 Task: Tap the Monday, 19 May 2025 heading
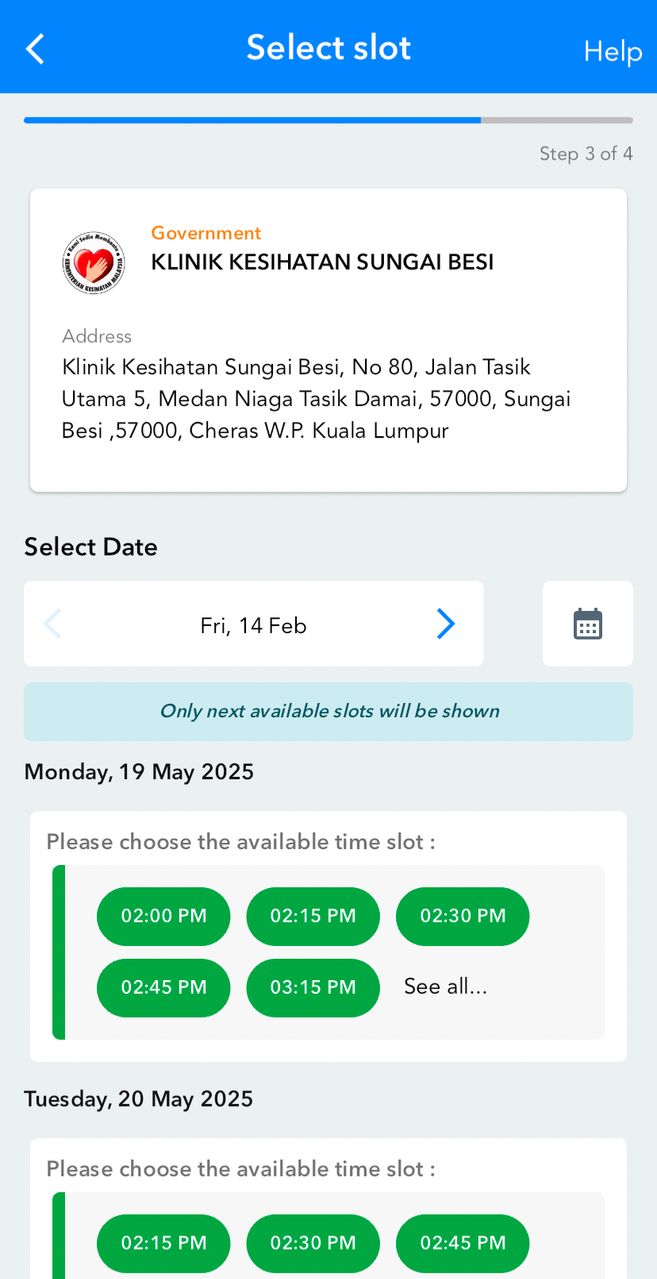pyautogui.click(x=139, y=772)
